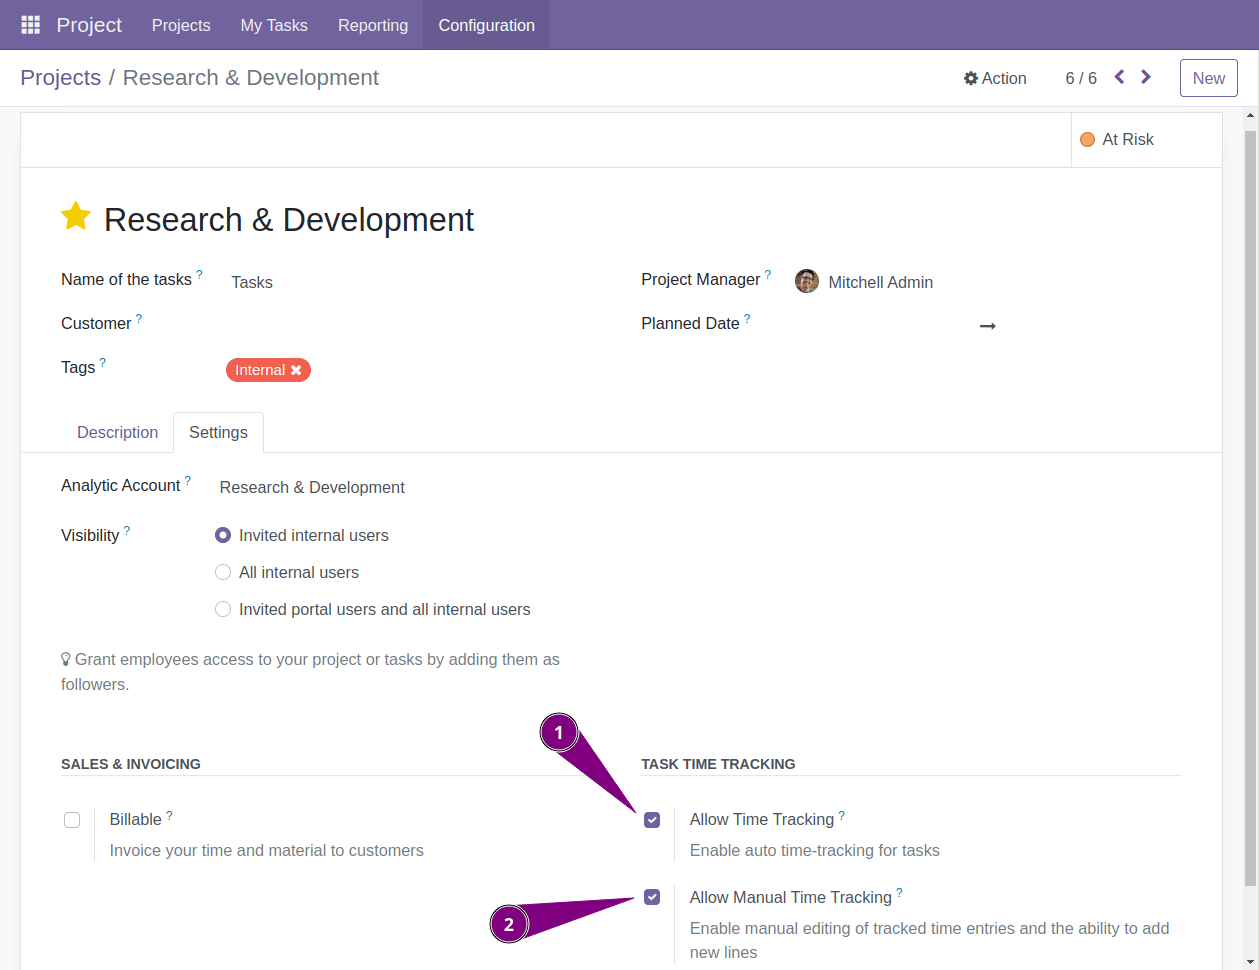
Task: Select the All internal users radio button
Action: (x=223, y=571)
